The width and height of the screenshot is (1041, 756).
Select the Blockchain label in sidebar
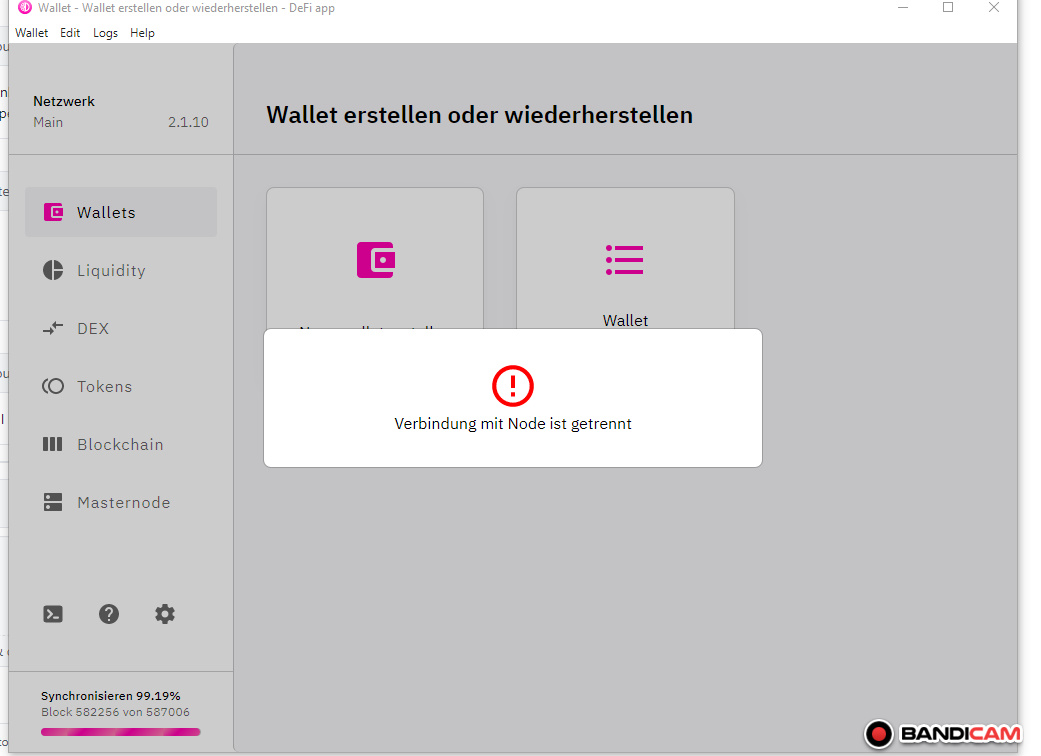pos(120,444)
